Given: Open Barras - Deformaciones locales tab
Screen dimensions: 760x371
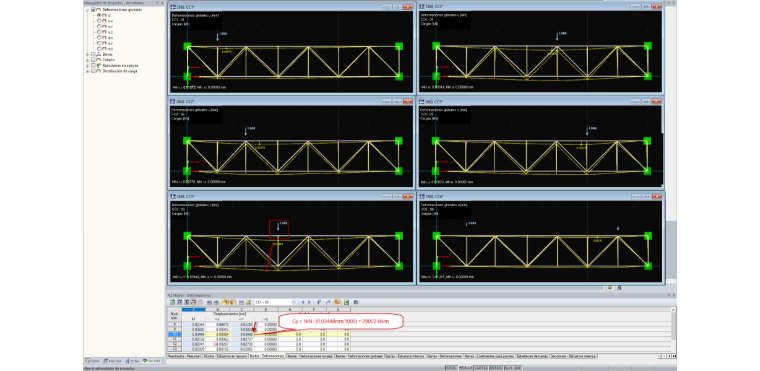Looking at the screenshot, I should click(310, 356).
